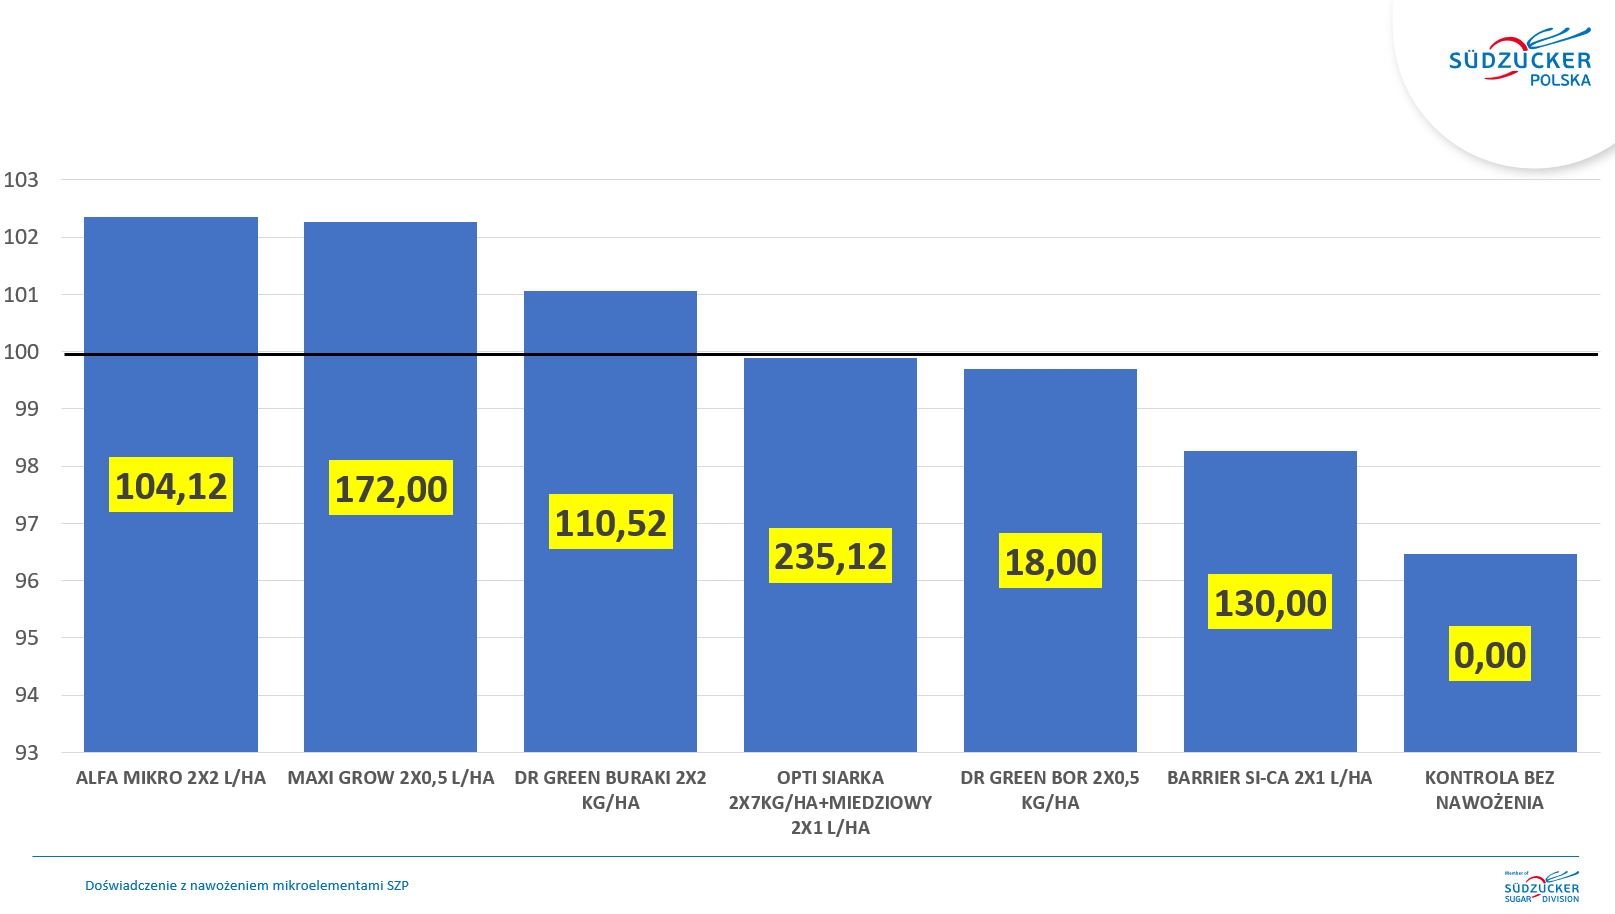Select the yellow 172,00 value label
Screen dimensions: 1615x914
(x=391, y=488)
